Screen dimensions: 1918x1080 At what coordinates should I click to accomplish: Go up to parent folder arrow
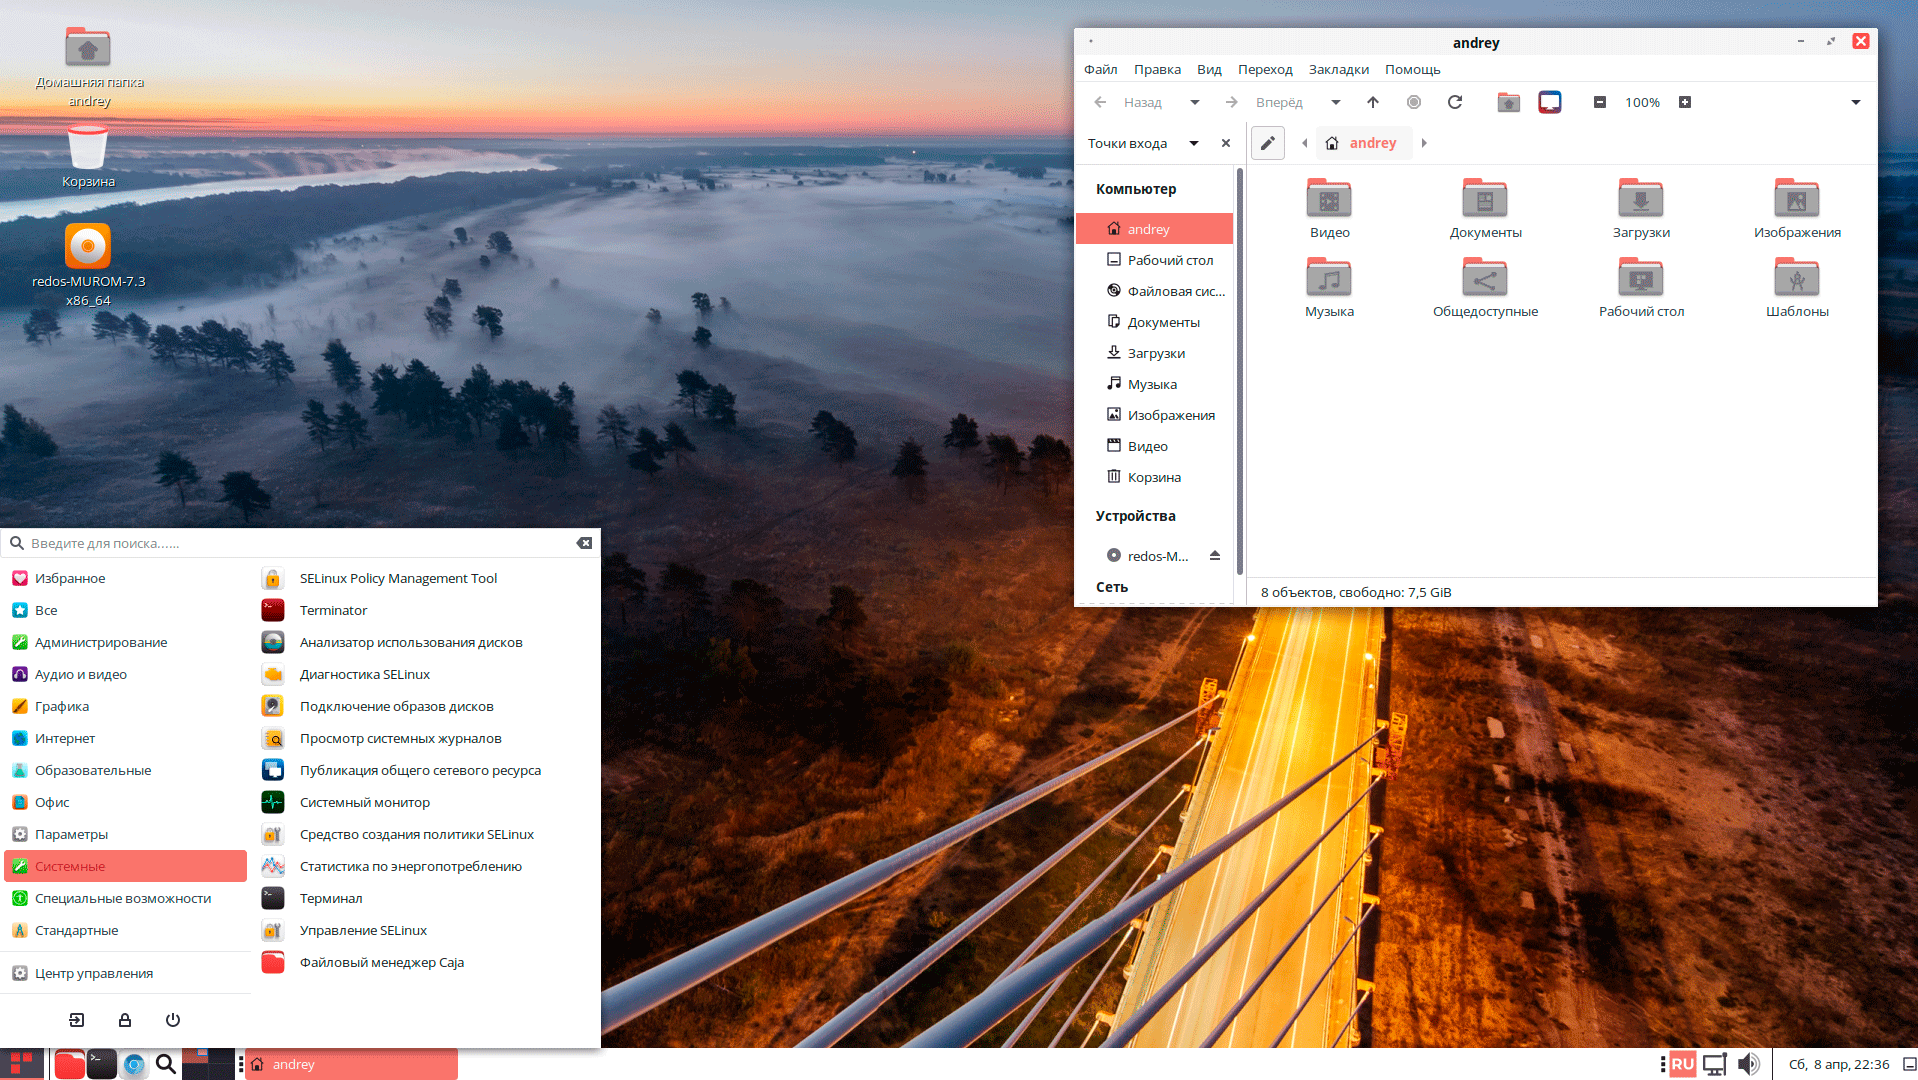pos(1373,102)
